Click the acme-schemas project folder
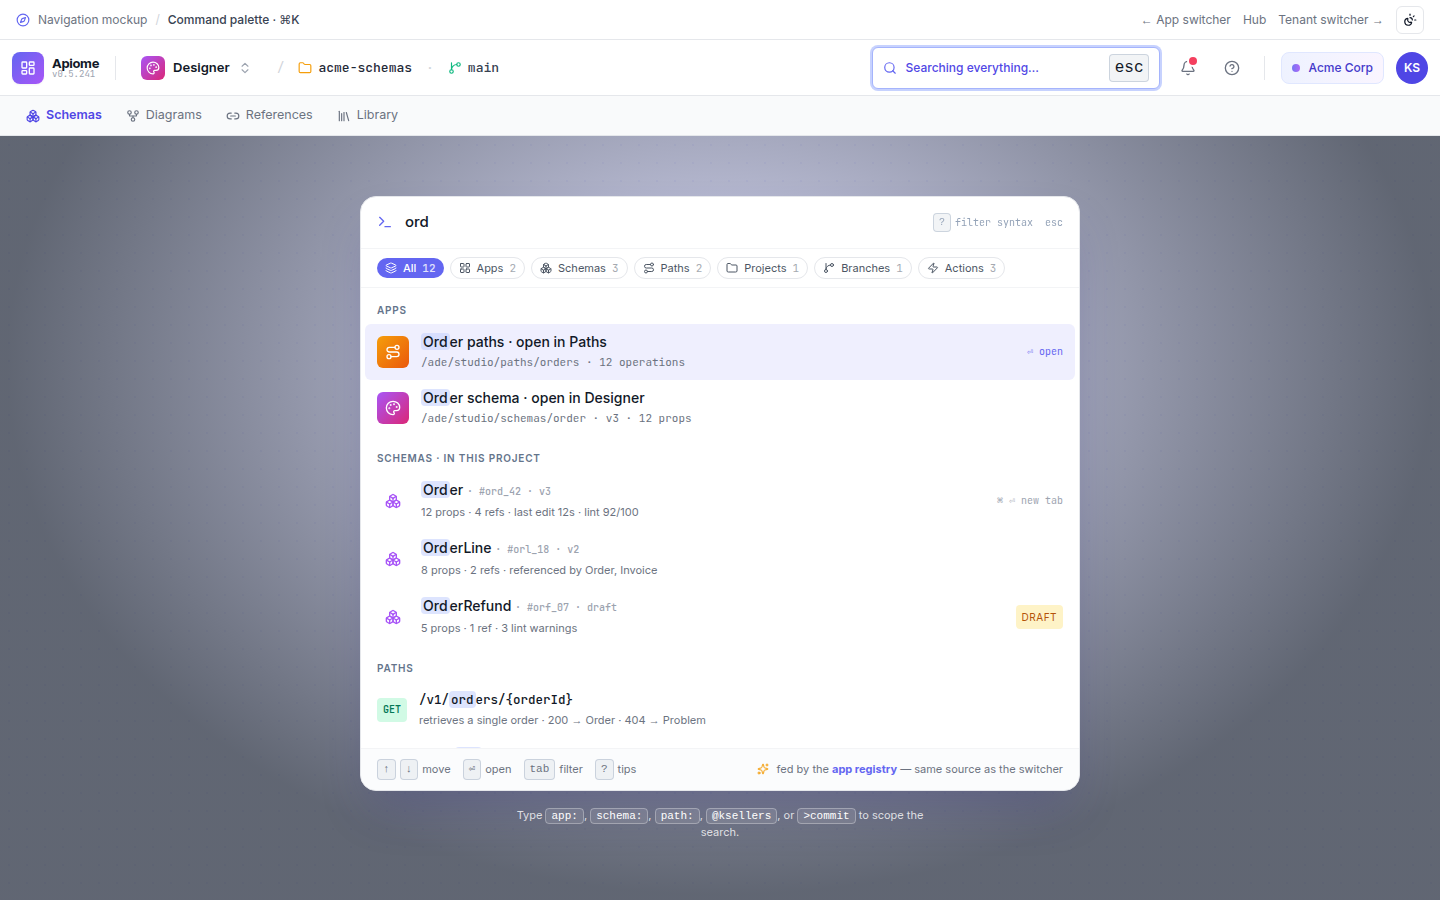 tap(355, 68)
